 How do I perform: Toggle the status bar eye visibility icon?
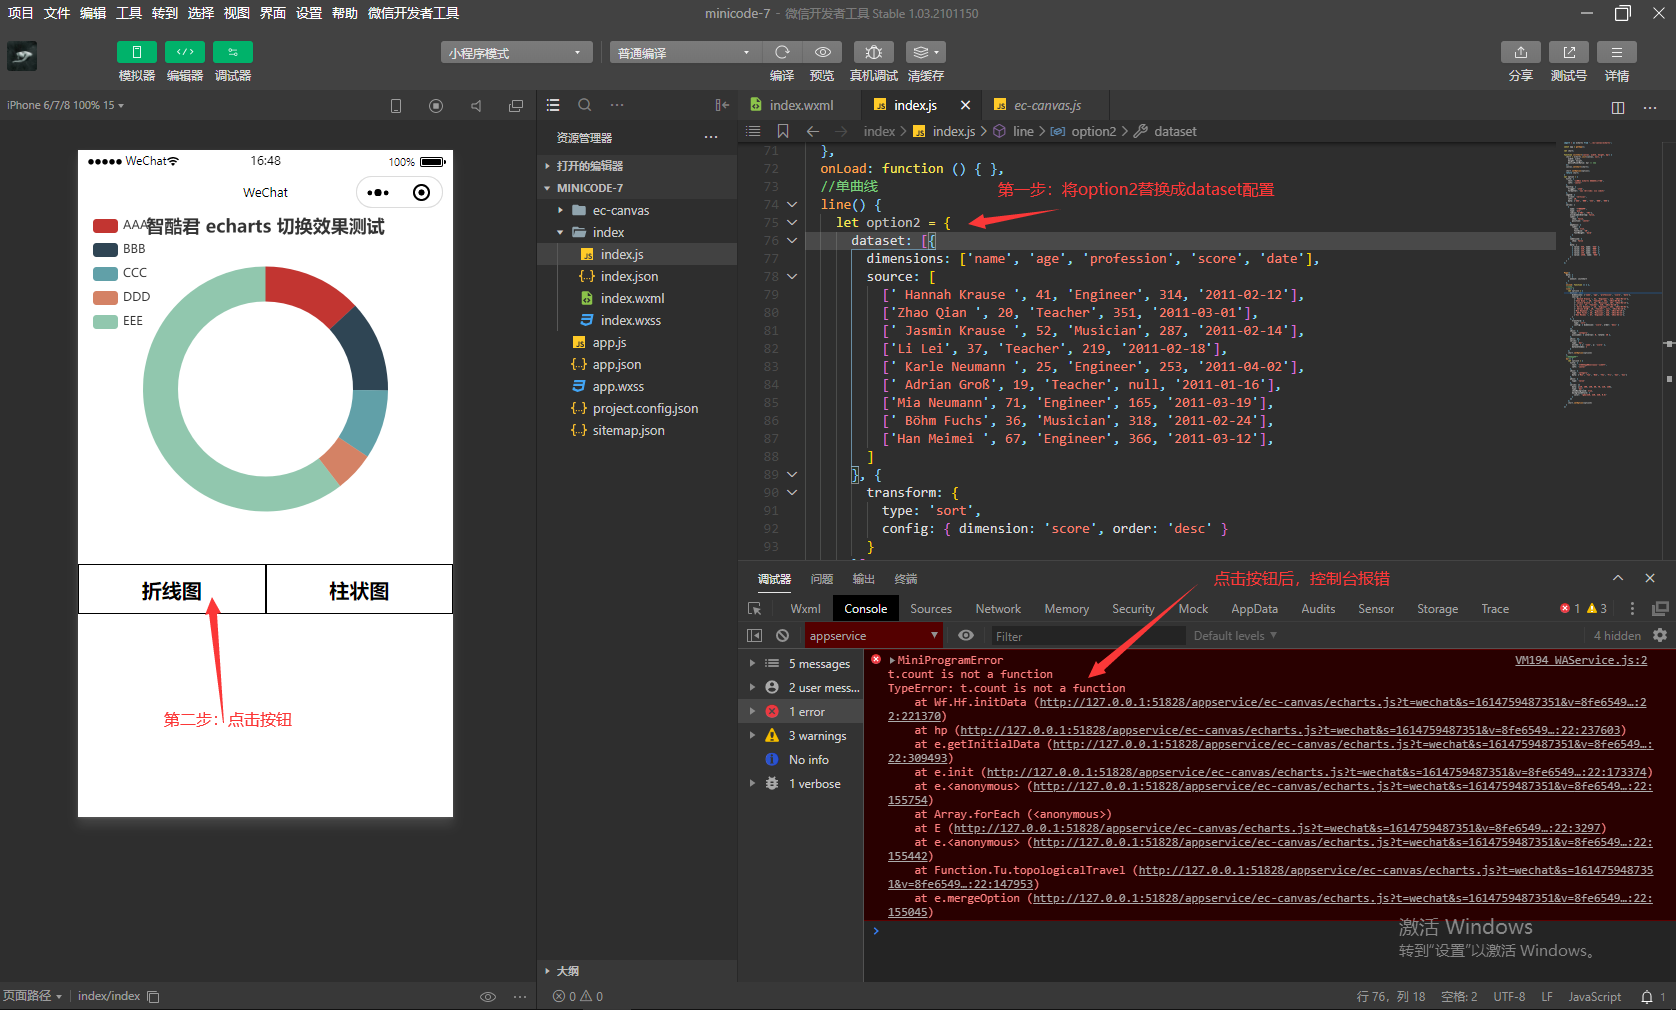coord(488,996)
